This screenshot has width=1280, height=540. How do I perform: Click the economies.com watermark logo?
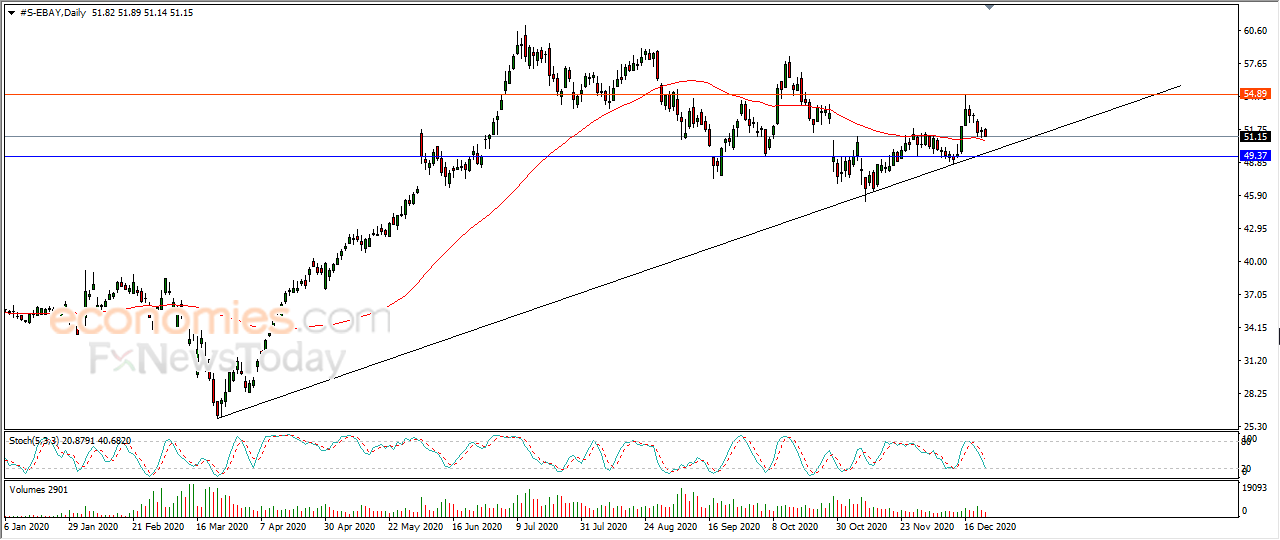point(220,320)
